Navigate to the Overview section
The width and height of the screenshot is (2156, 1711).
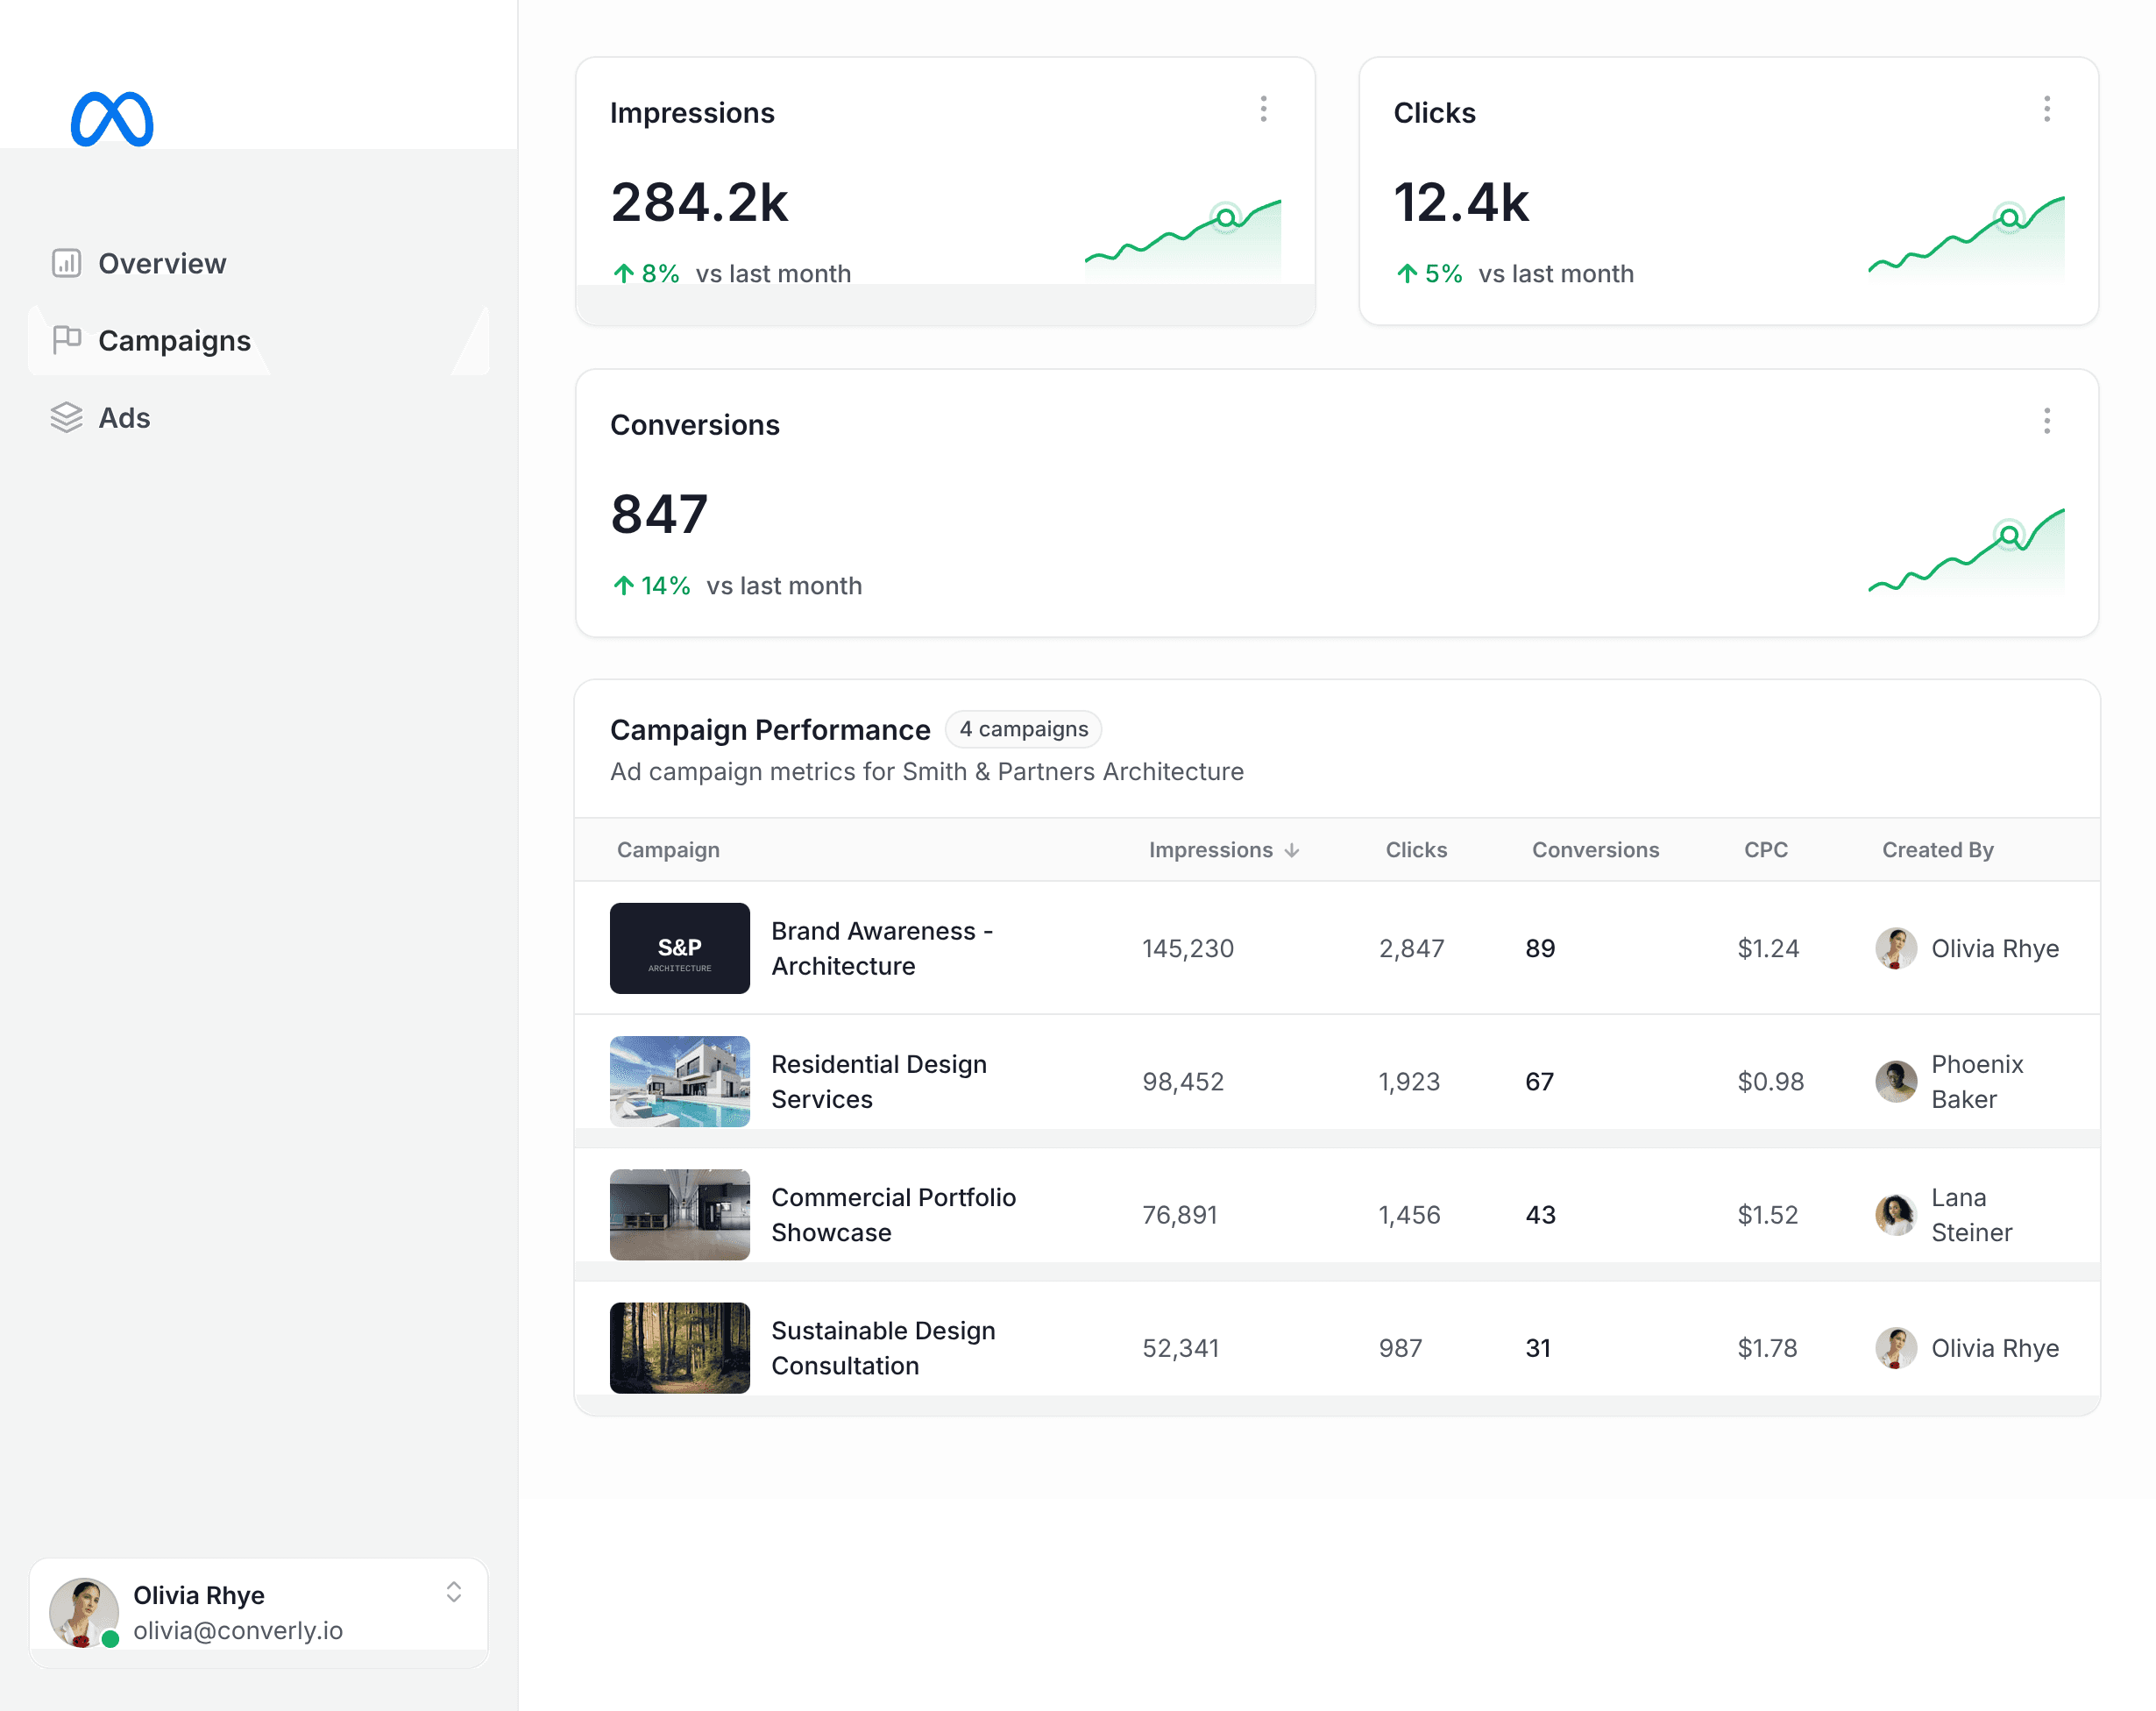point(161,263)
